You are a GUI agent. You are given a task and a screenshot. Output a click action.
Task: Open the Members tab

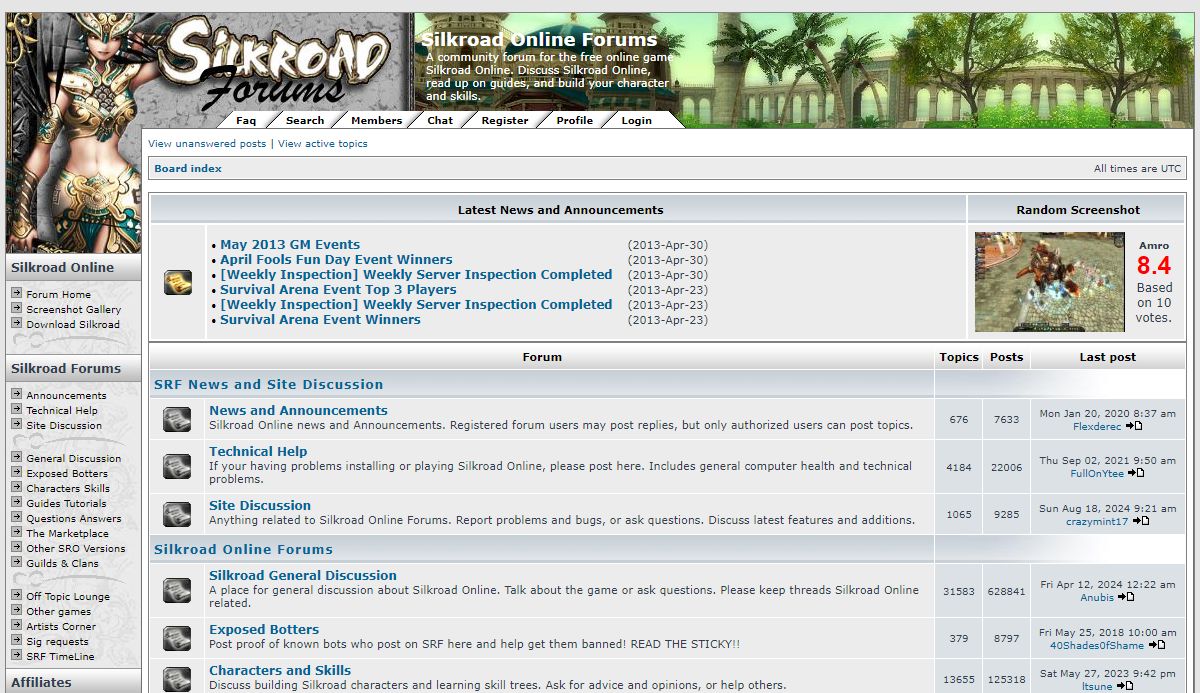[376, 120]
